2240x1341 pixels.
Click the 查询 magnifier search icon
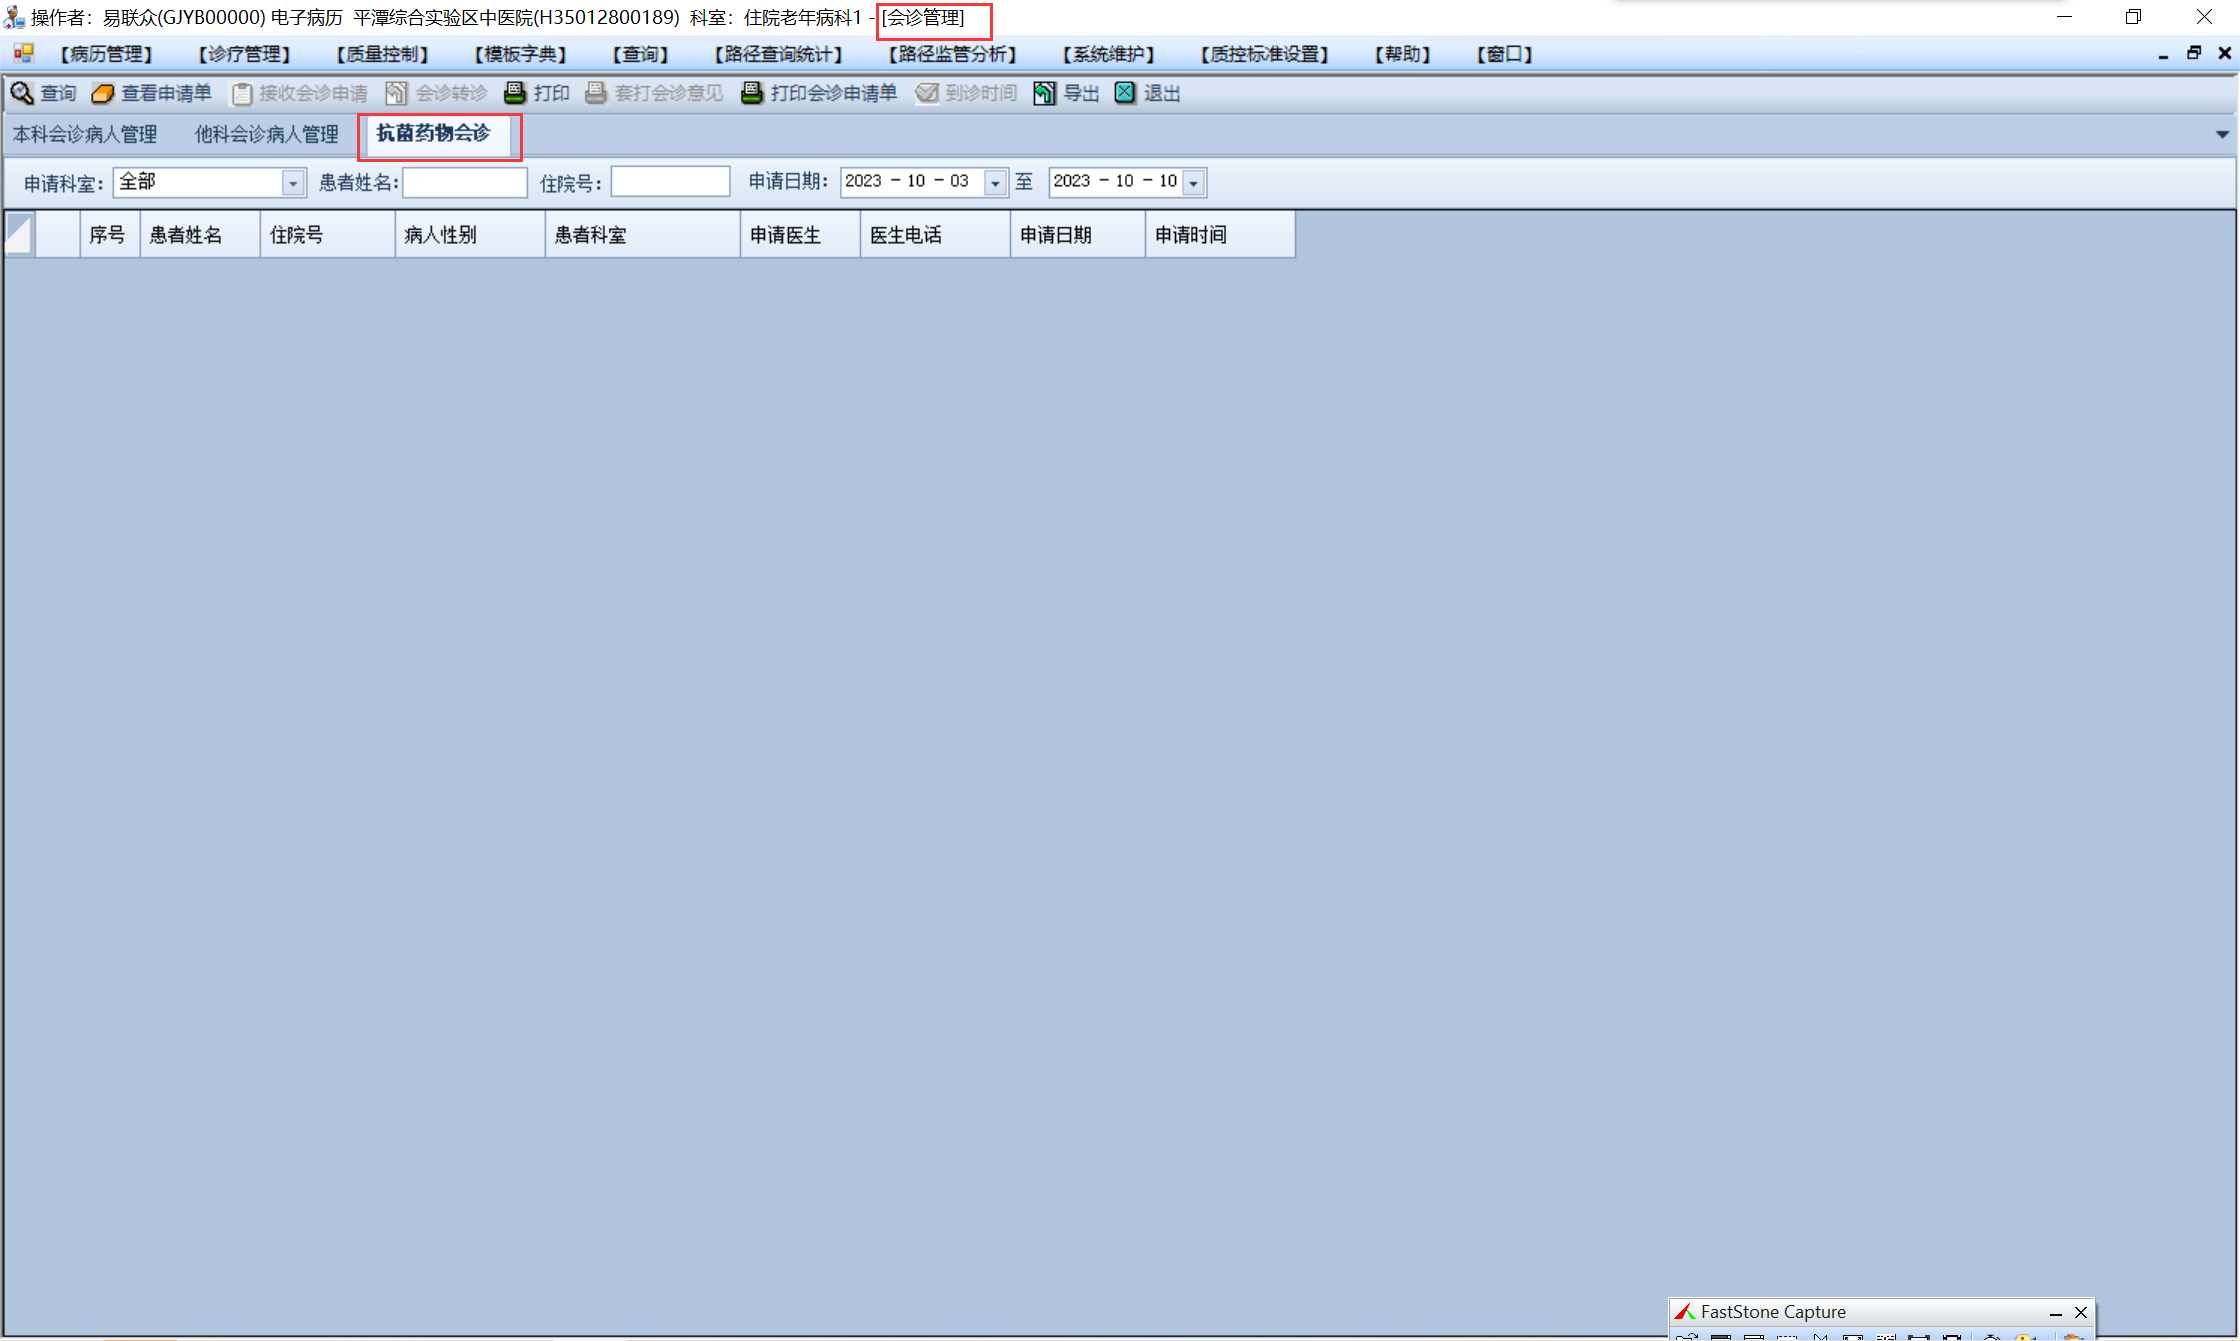(x=22, y=93)
